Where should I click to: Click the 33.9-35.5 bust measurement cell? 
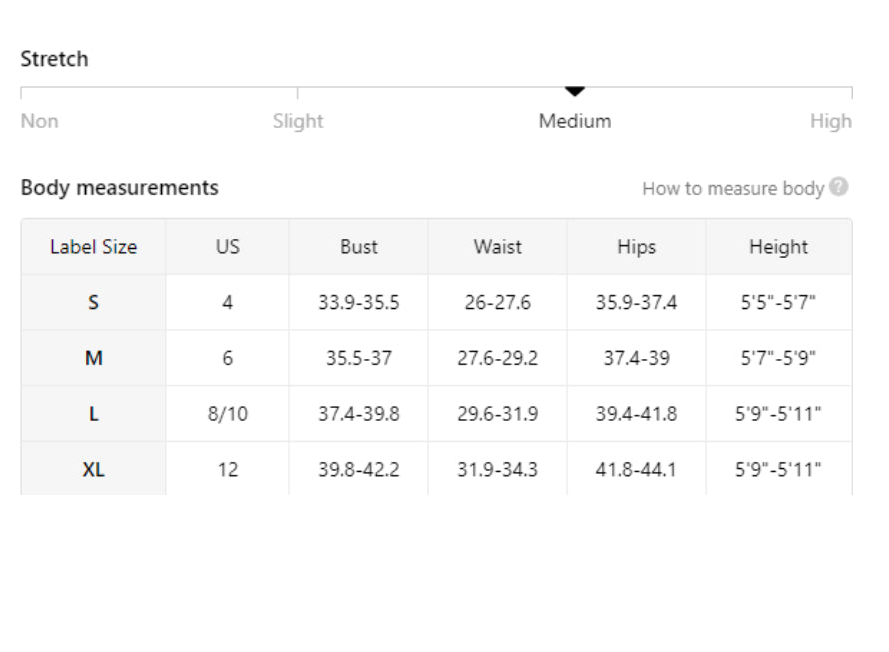[358, 302]
